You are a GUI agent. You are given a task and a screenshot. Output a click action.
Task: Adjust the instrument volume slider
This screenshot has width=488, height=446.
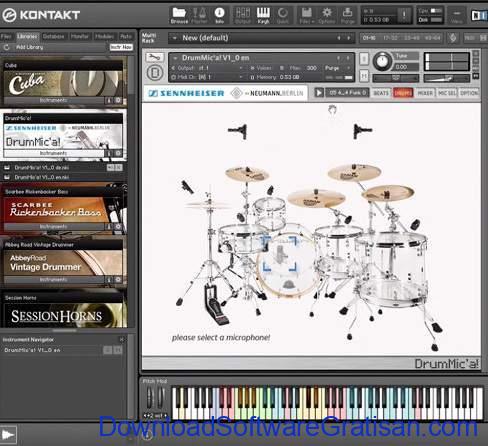[447, 78]
